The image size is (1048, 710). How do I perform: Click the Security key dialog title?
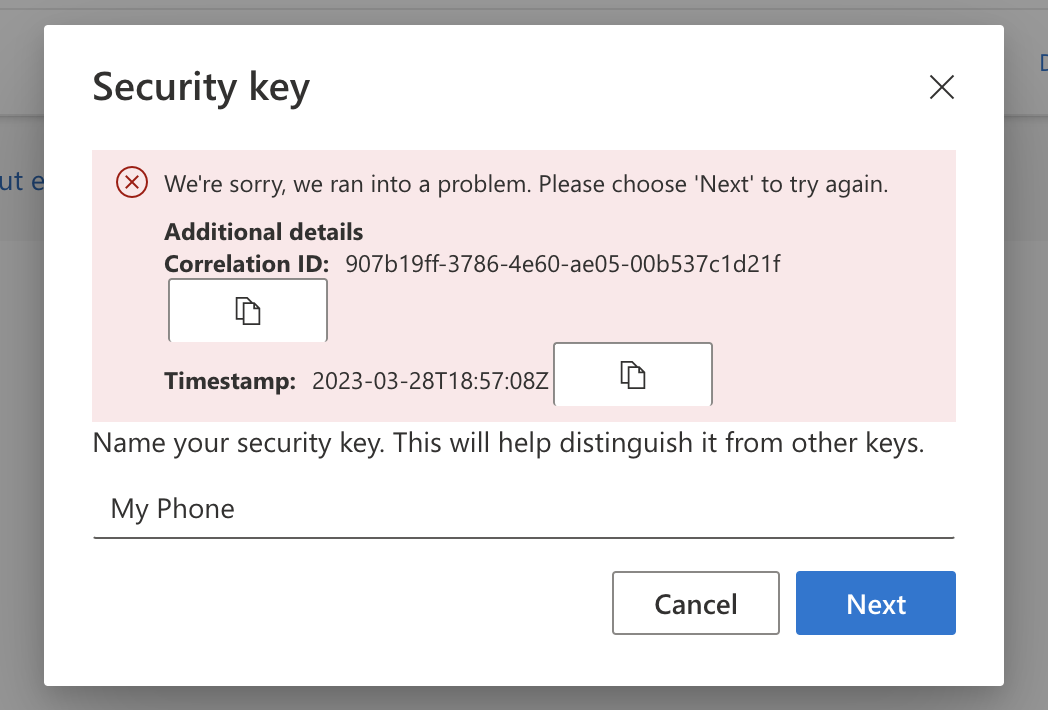pyautogui.click(x=200, y=87)
